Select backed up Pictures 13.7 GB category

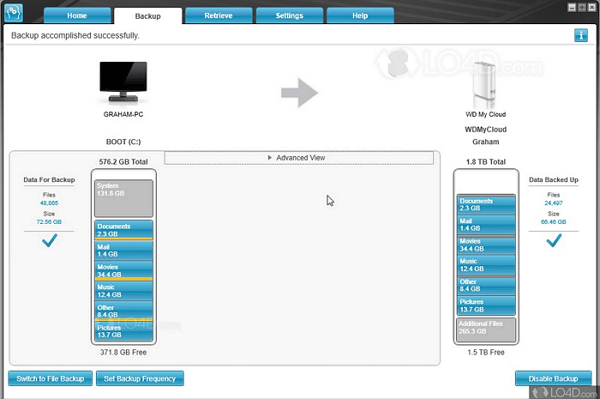tap(486, 305)
